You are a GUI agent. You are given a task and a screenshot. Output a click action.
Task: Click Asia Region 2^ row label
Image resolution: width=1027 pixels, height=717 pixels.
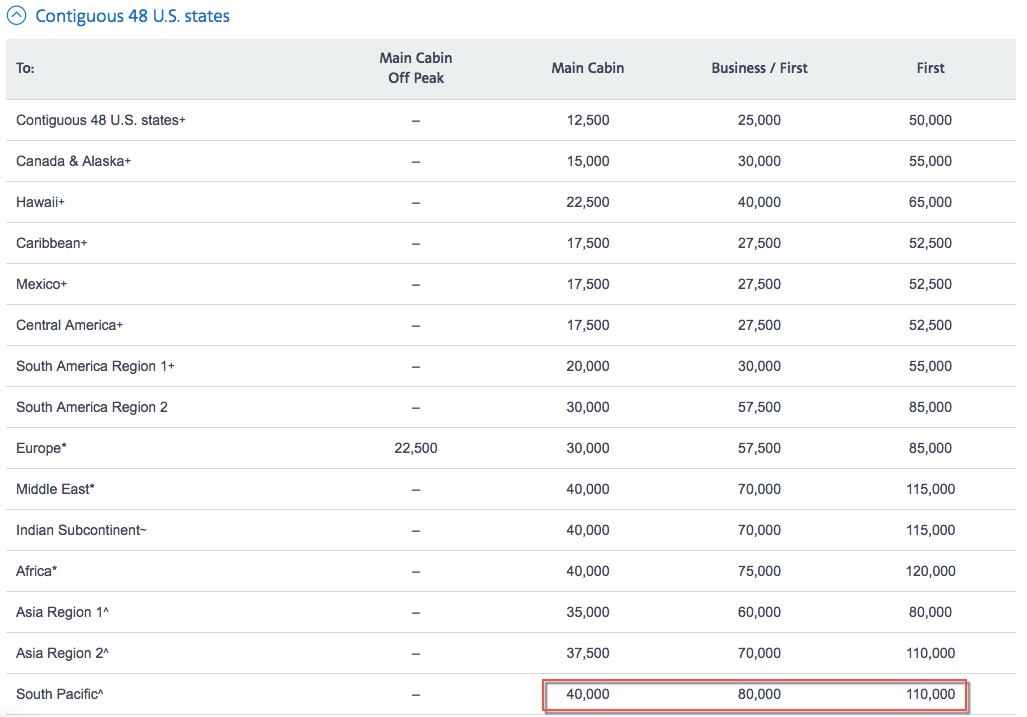(62, 653)
